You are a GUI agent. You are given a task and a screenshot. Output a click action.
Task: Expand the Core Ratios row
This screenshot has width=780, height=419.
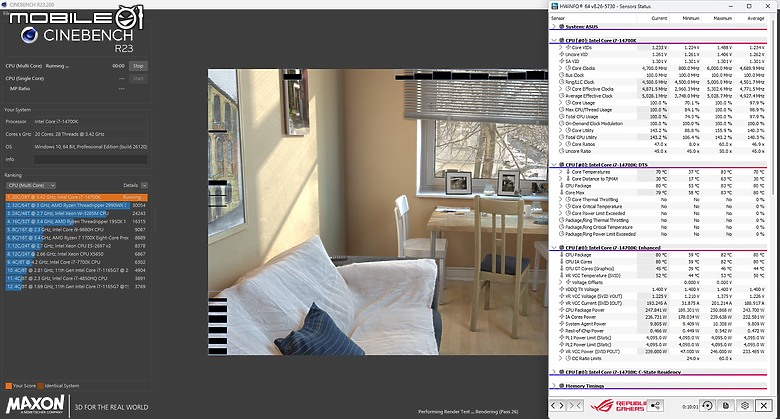coord(561,144)
